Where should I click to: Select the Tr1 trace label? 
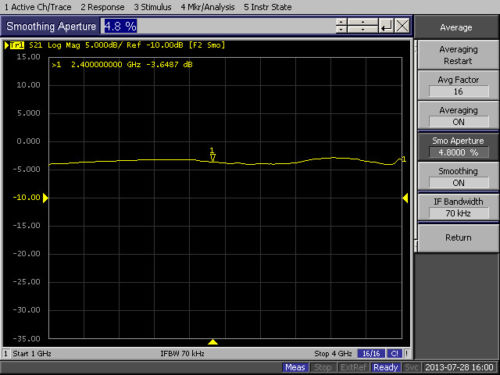(x=17, y=45)
